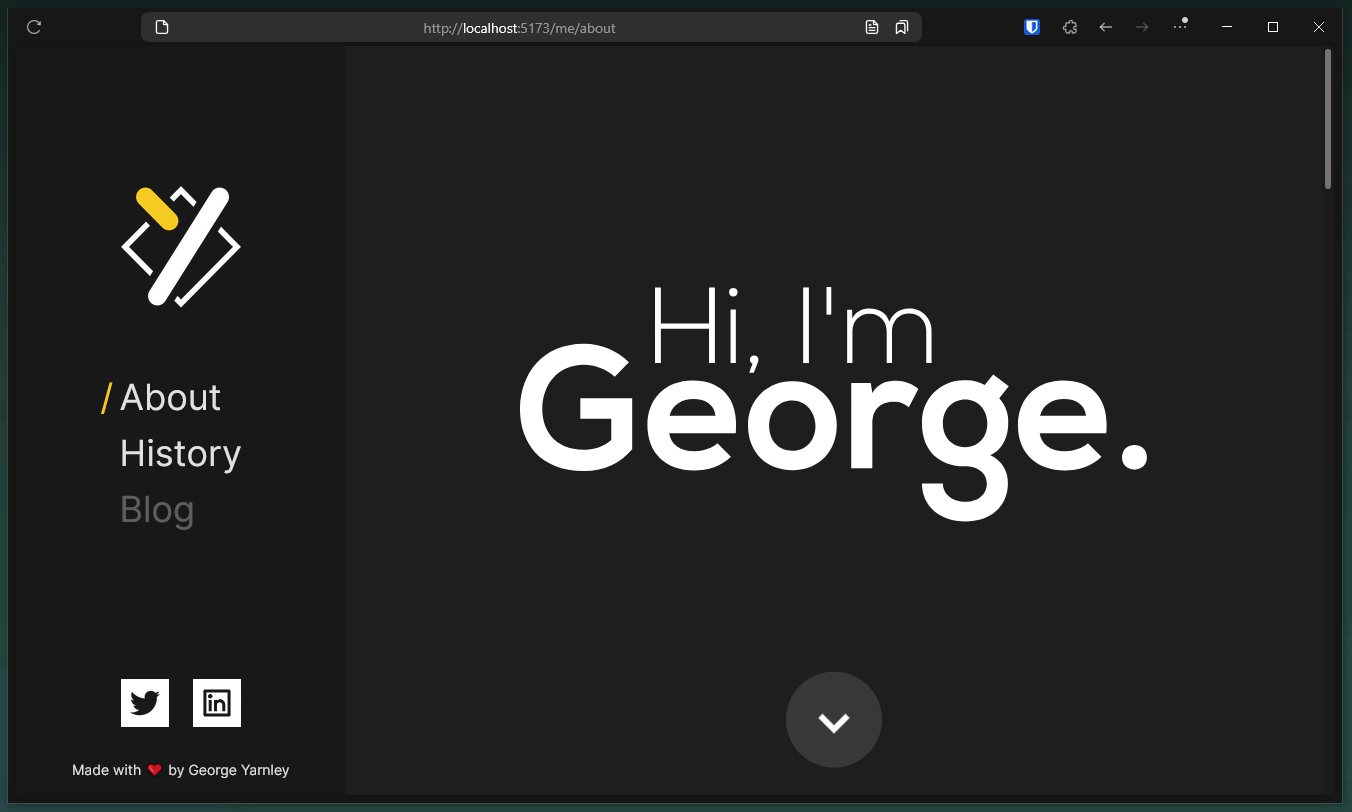Open reader view from the address bar
This screenshot has width=1352, height=812.
871,27
